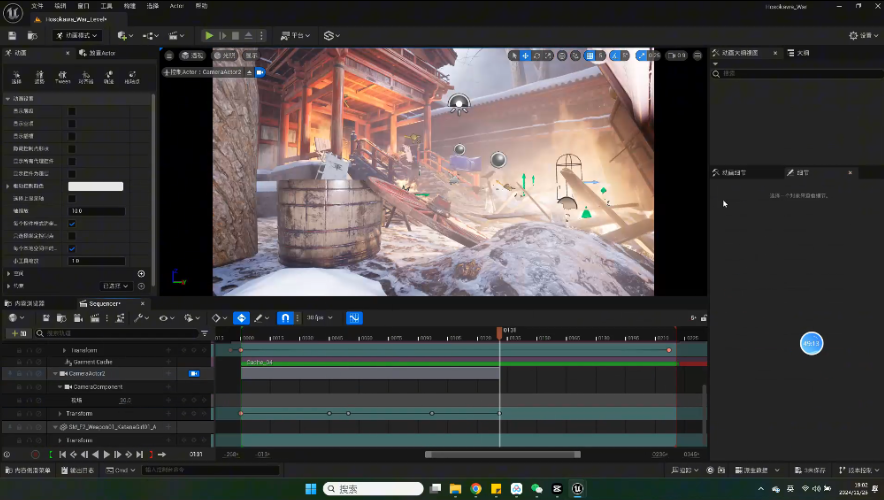Image resolution: width=884 pixels, height=500 pixels.
Task: Switch to the Place Actor tab
Action: click(x=98, y=53)
